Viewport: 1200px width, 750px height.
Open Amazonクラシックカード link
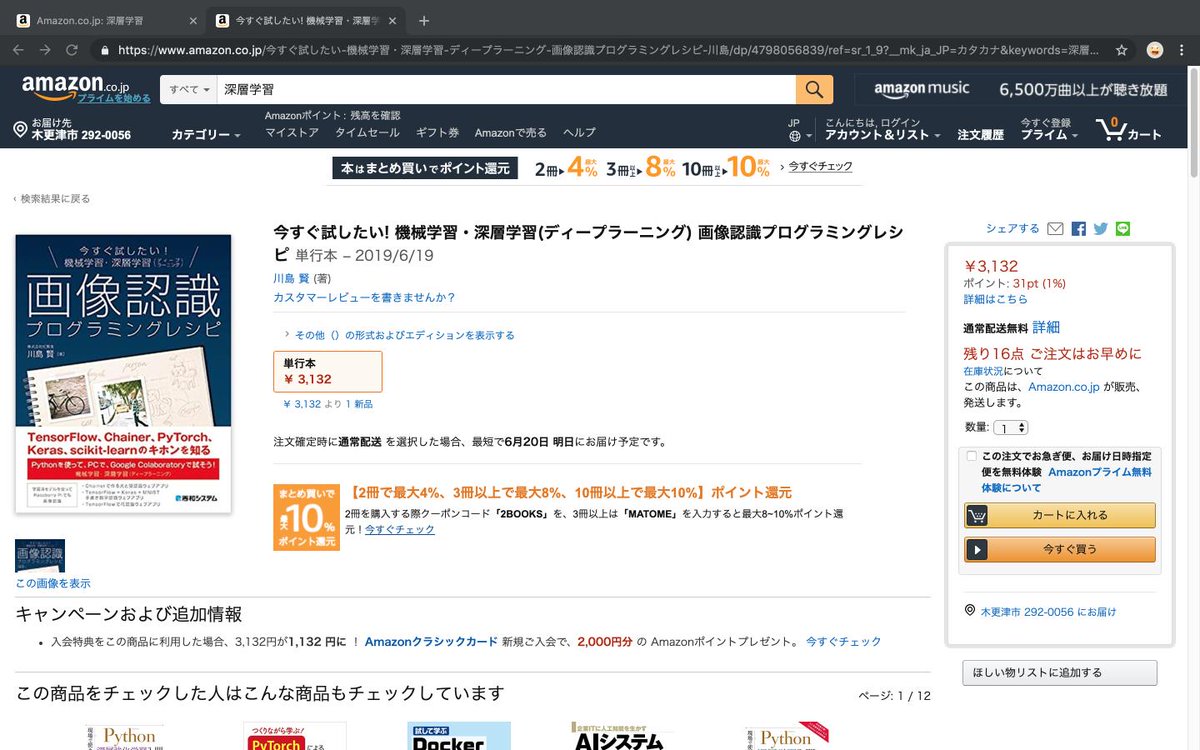pos(431,642)
